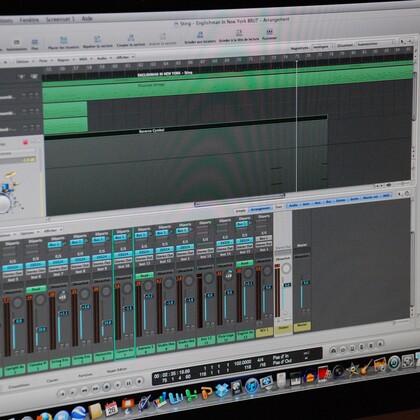Click Bus 1 send on Canario Kit

pos(120,237)
